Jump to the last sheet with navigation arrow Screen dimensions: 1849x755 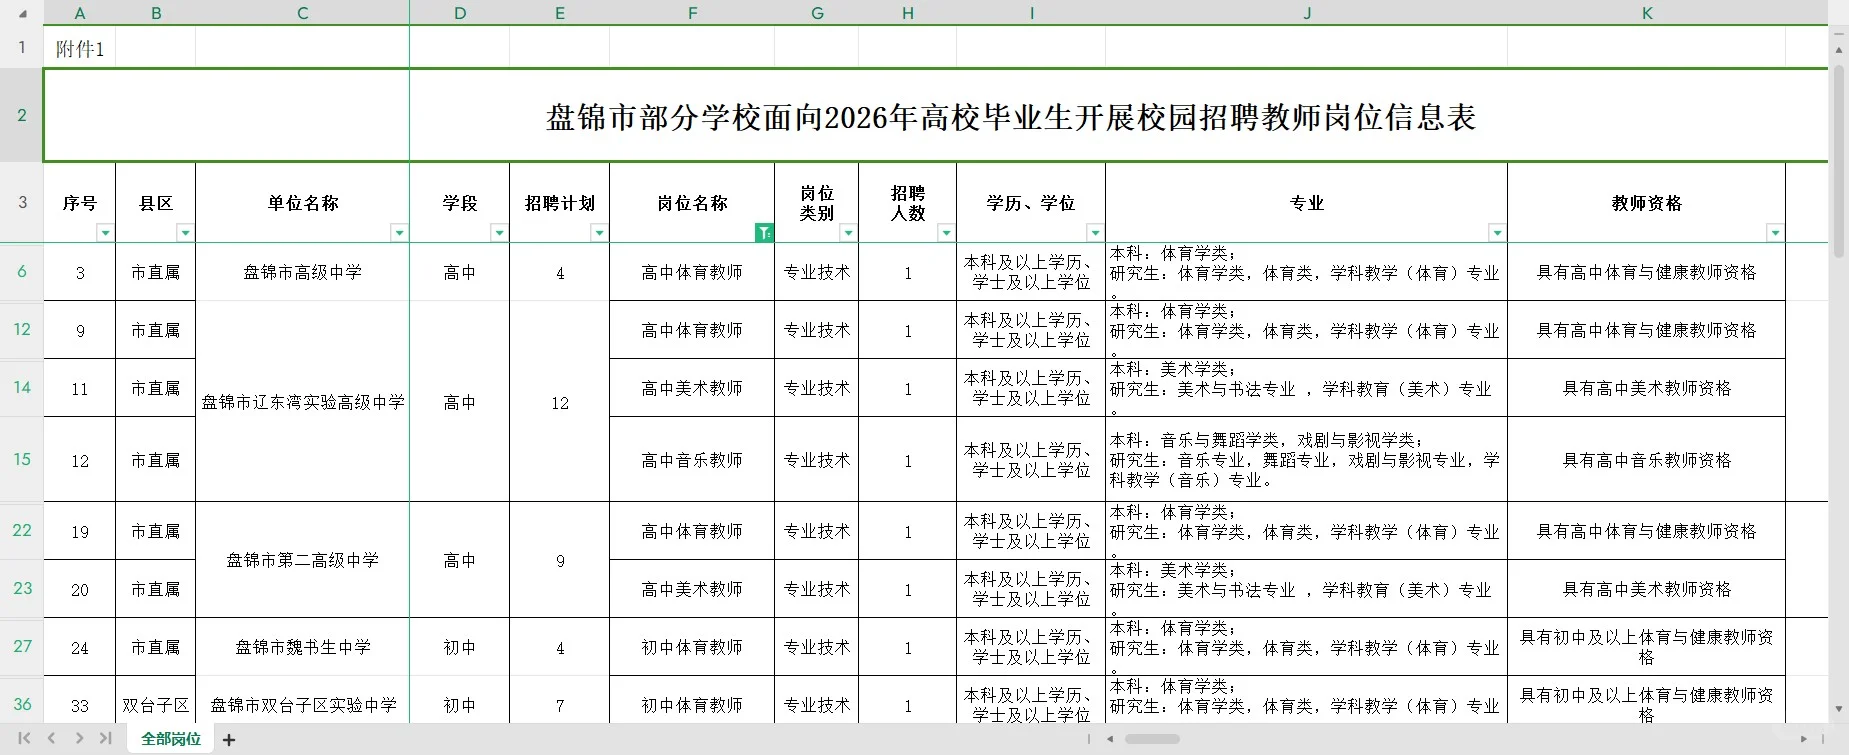pyautogui.click(x=105, y=739)
